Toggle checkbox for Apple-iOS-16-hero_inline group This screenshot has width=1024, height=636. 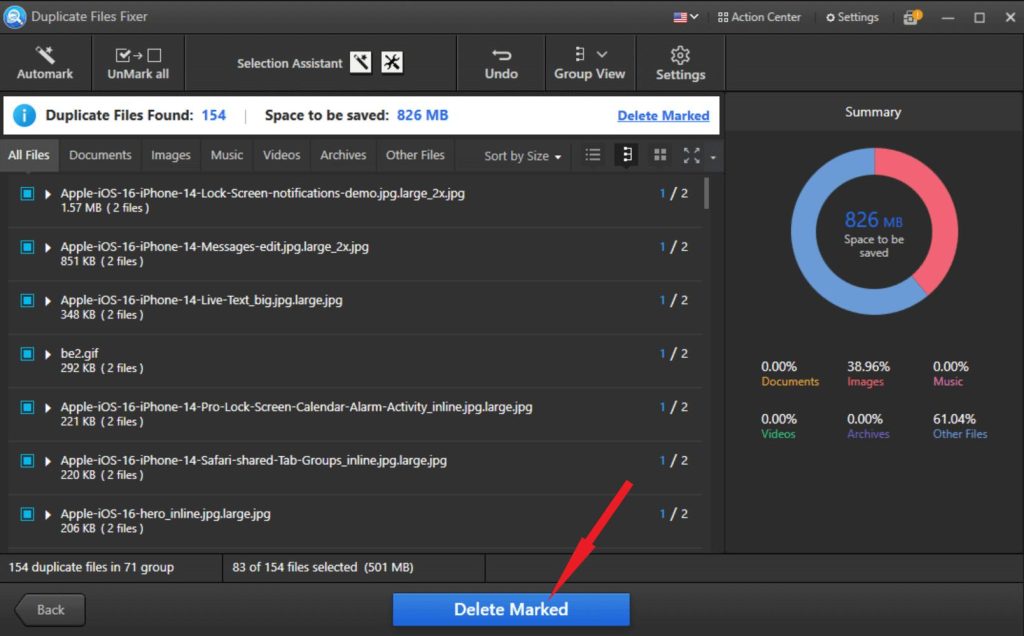click(28, 514)
